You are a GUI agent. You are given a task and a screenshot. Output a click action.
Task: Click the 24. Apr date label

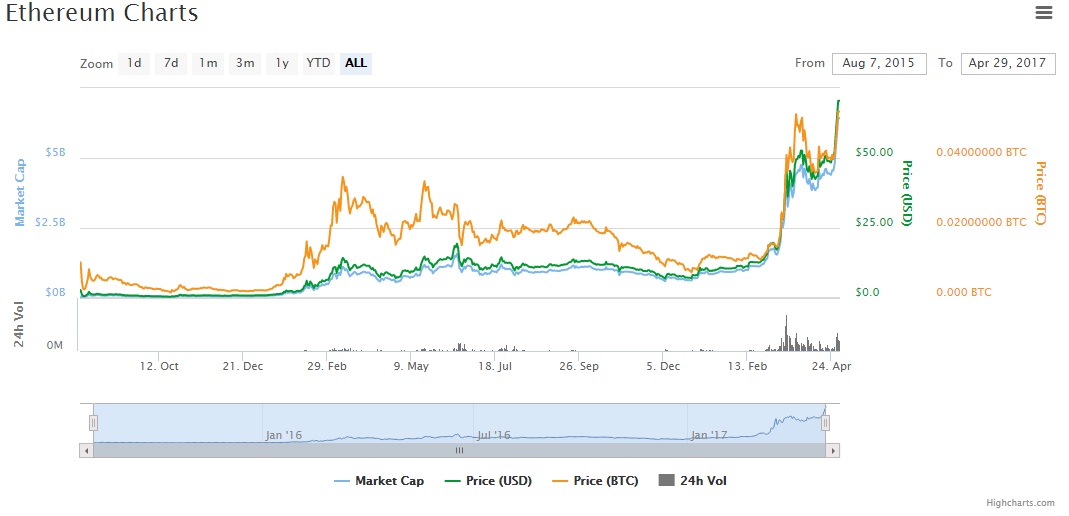pyautogui.click(x=832, y=366)
